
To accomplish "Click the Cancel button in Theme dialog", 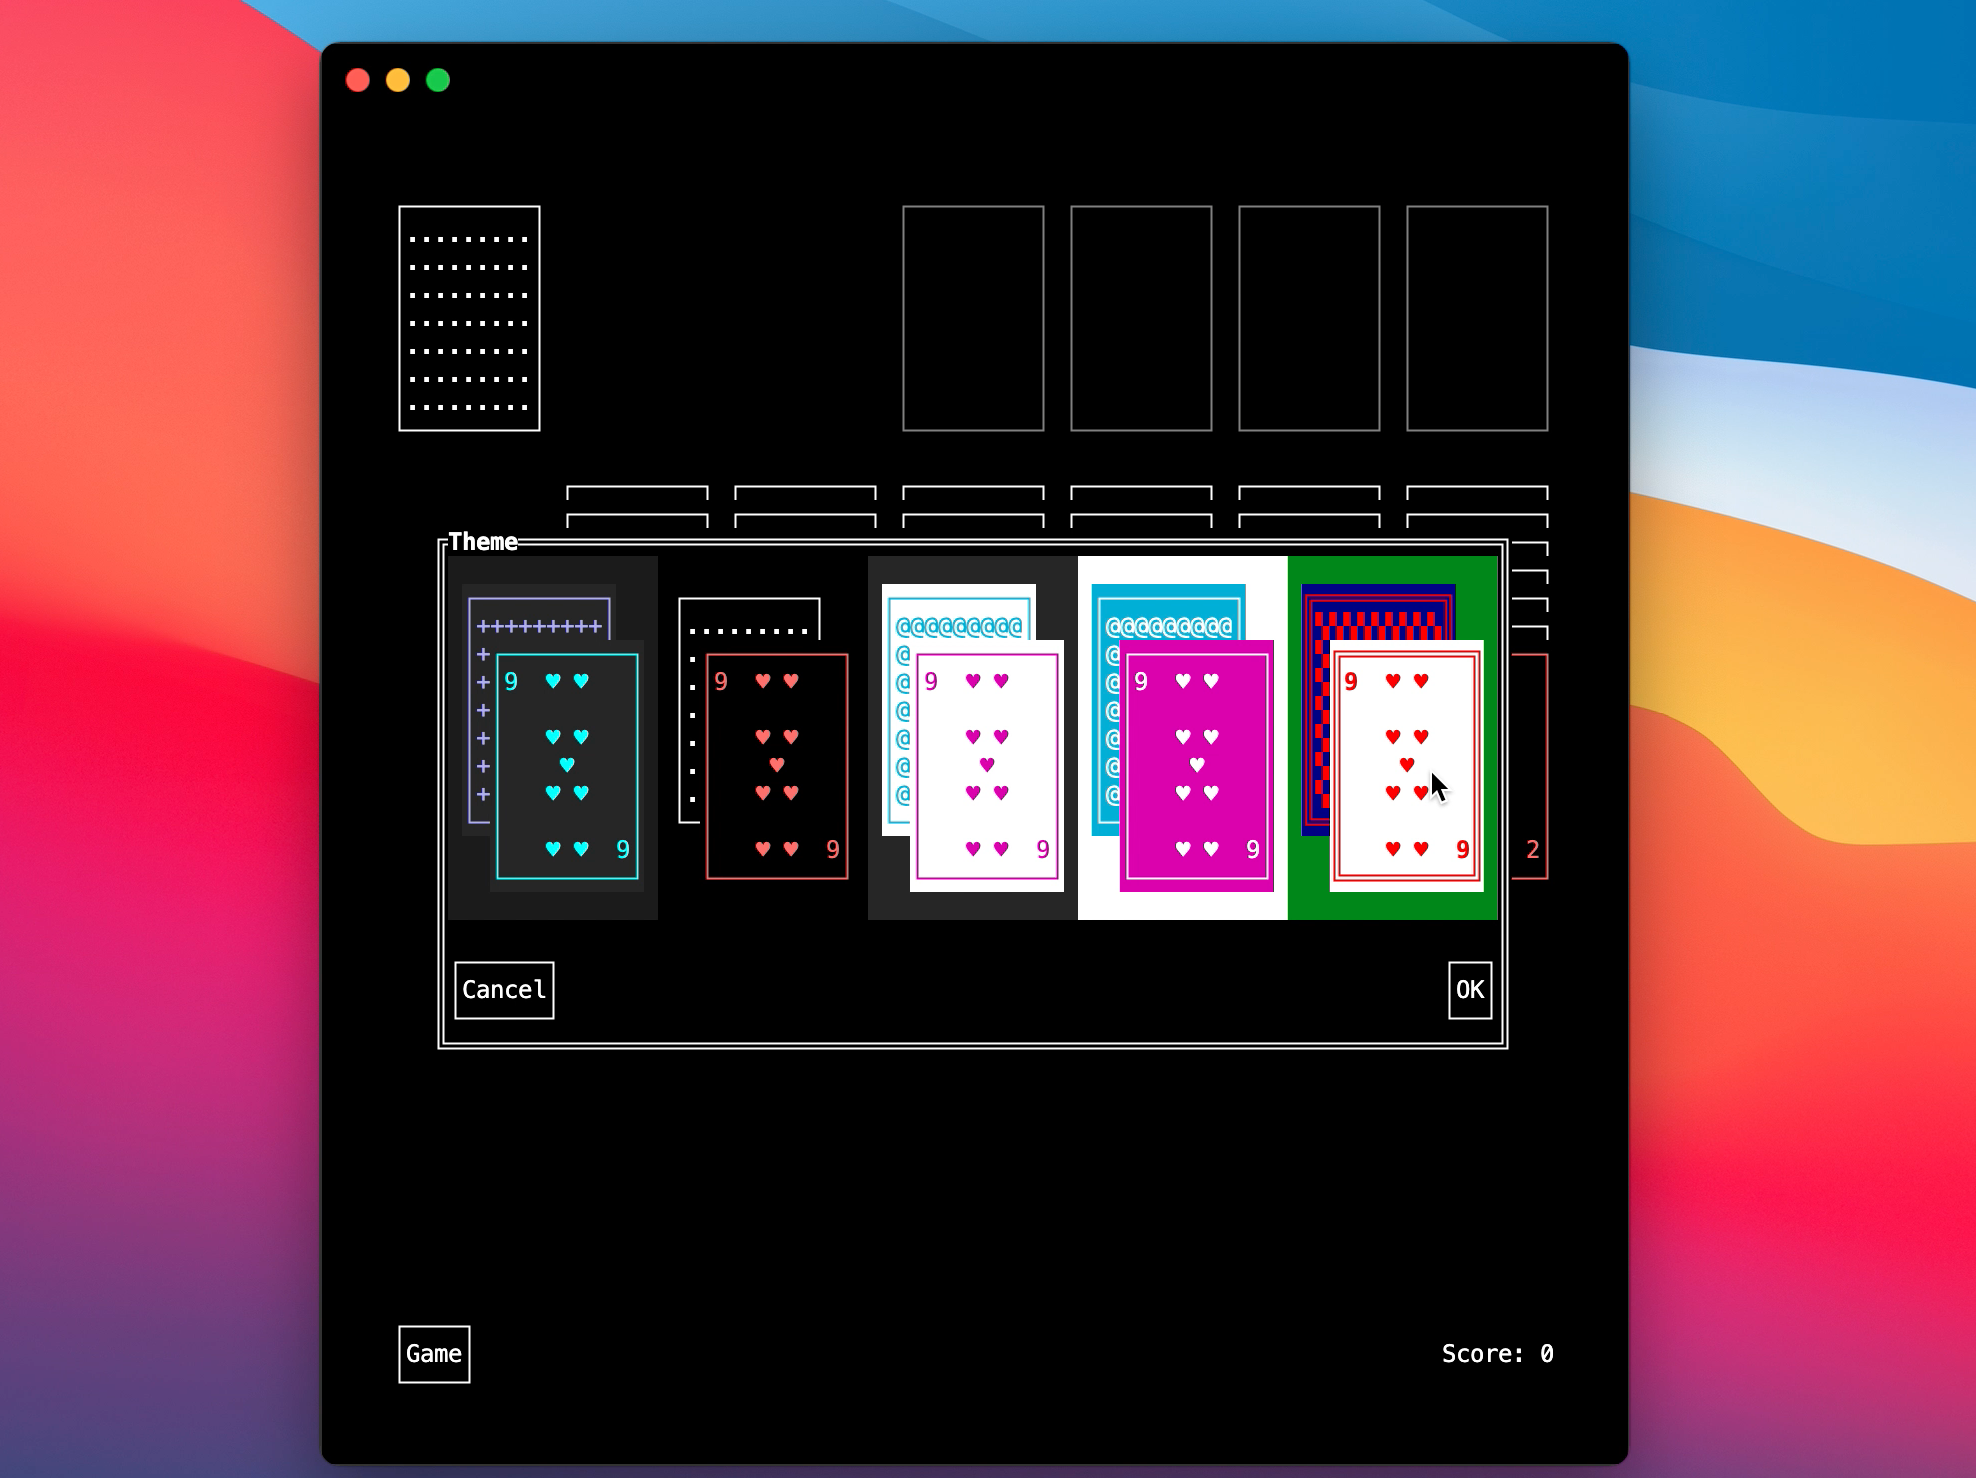I will click(504, 990).
